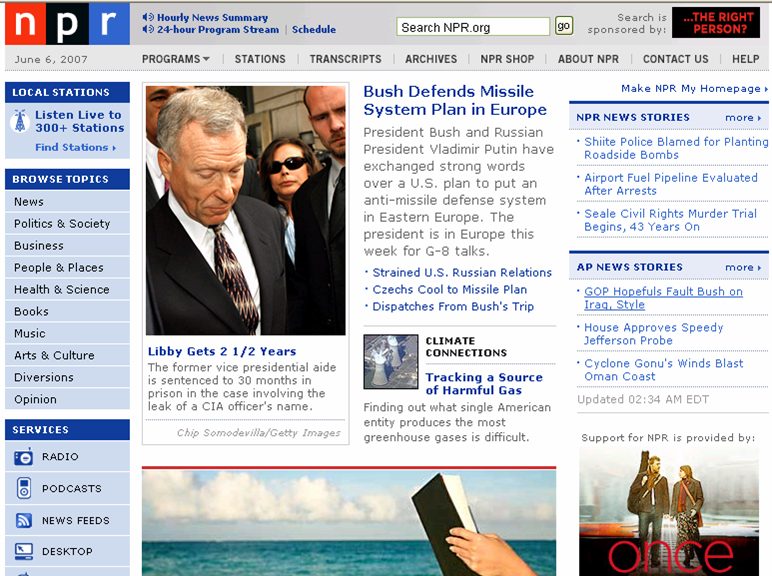Click speaker icon beside 24-hour Program Stream
The height and width of the screenshot is (576, 772).
click(x=148, y=29)
